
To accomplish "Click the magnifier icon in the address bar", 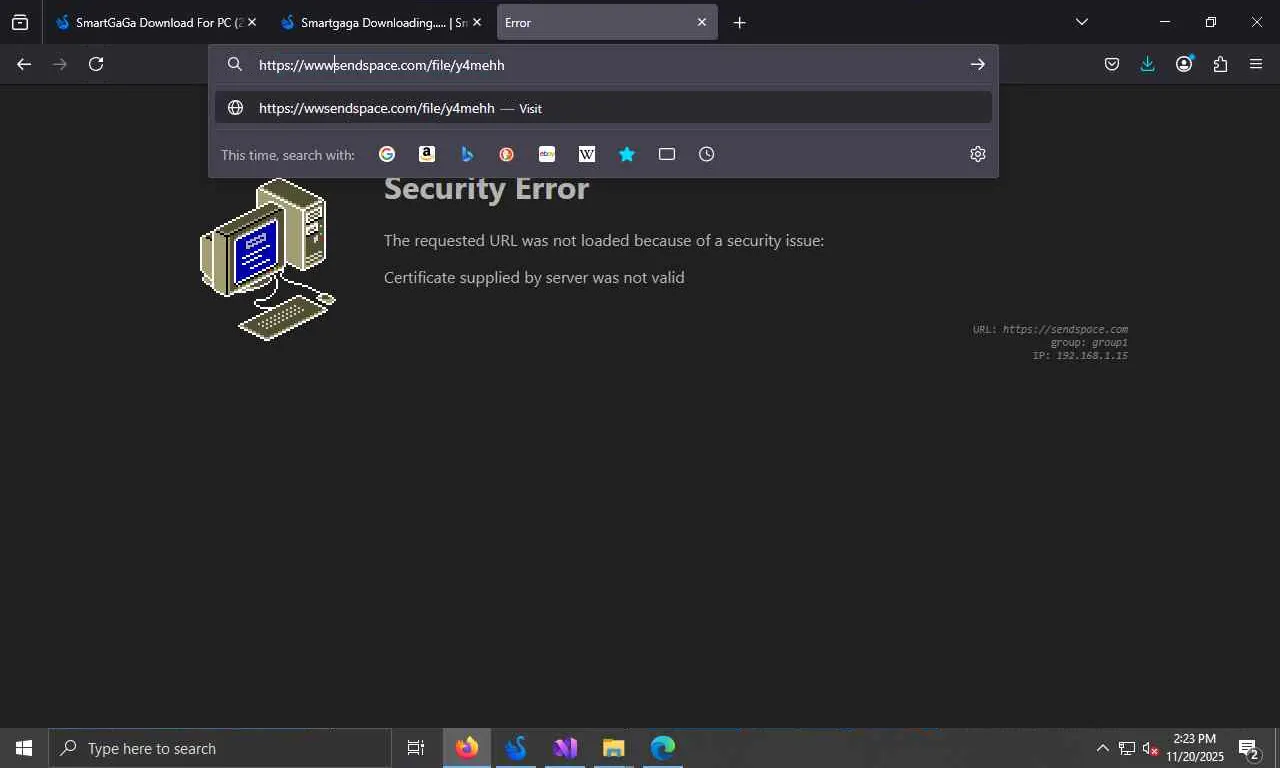I will 235,64.
